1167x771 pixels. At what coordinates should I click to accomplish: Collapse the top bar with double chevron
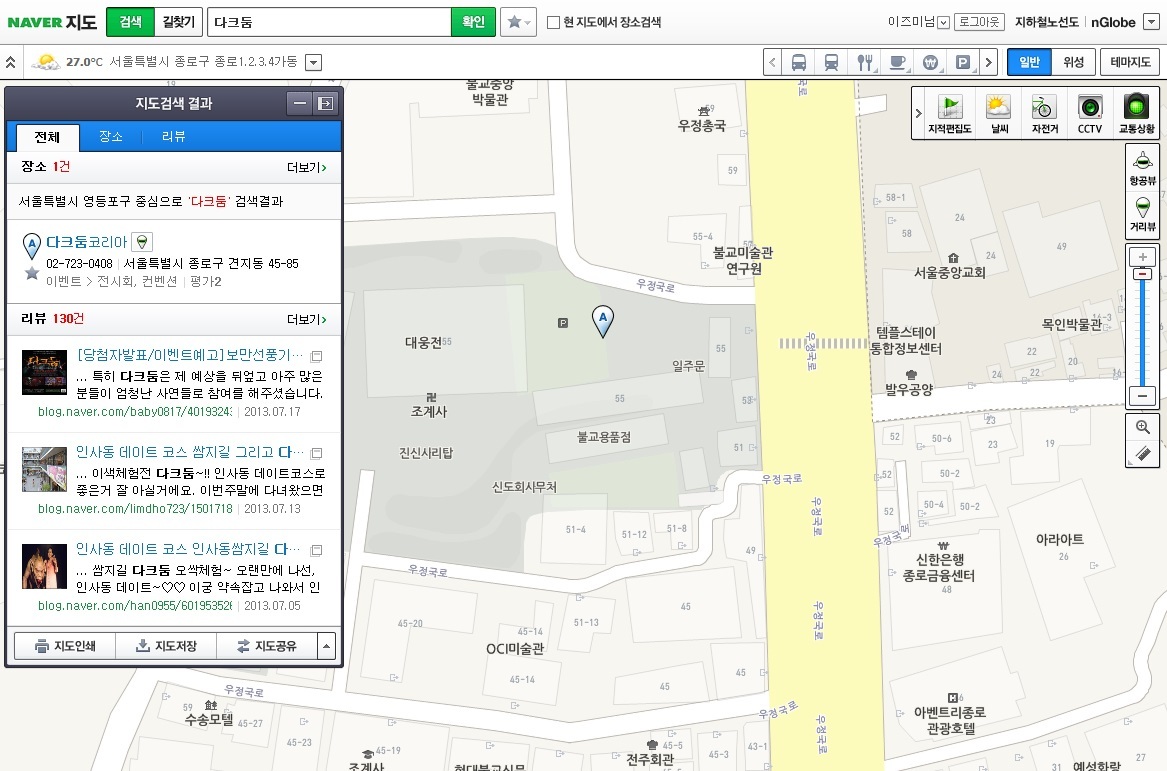tap(10, 63)
